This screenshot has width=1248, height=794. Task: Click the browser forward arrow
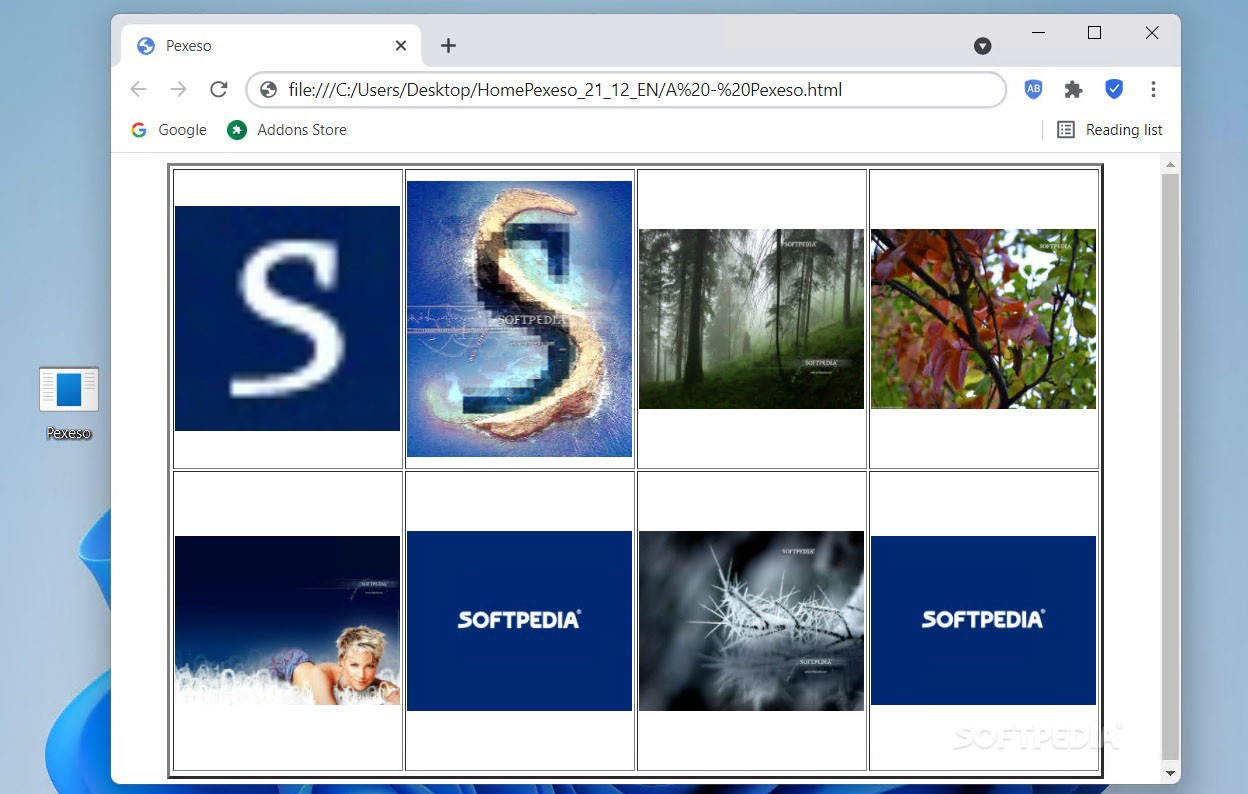coord(178,89)
